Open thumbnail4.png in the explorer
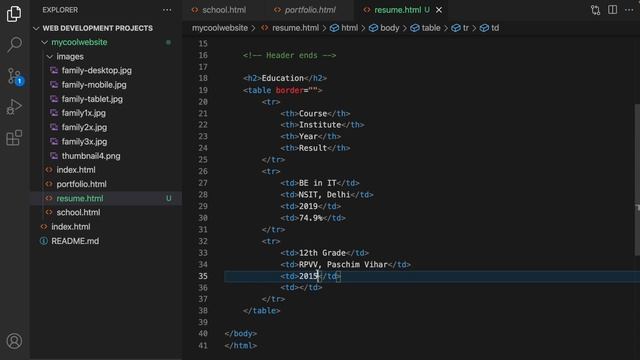The width and height of the screenshot is (640, 360). 91,156
